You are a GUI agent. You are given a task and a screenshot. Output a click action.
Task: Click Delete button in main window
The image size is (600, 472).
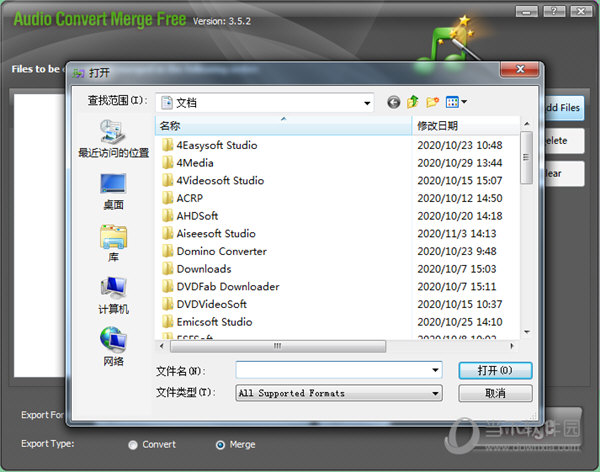point(564,140)
